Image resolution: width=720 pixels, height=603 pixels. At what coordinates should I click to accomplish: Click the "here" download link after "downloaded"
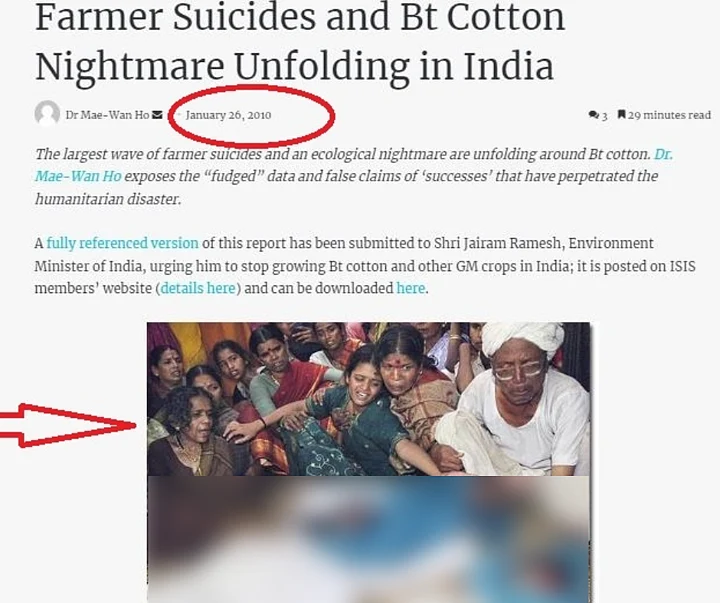[x=411, y=288]
